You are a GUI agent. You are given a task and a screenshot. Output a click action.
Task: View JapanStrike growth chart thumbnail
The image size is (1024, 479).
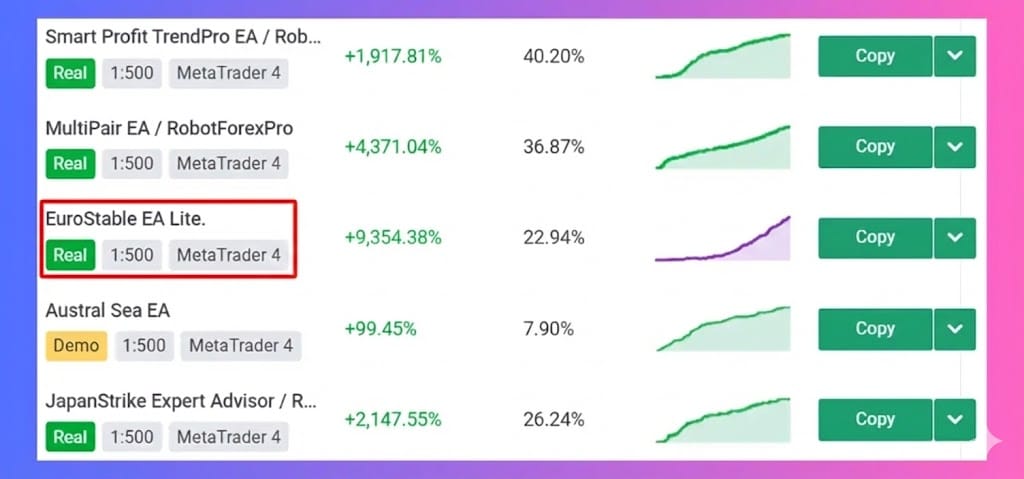pos(723,420)
